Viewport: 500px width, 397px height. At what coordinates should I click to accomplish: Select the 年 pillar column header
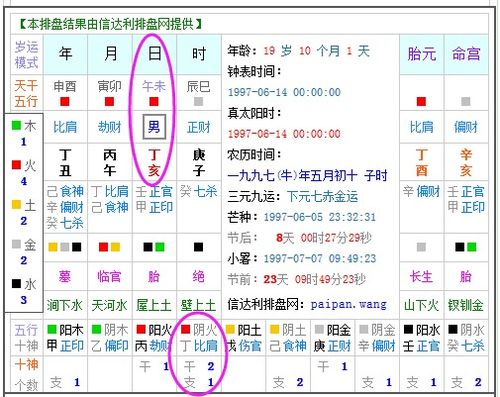click(65, 54)
